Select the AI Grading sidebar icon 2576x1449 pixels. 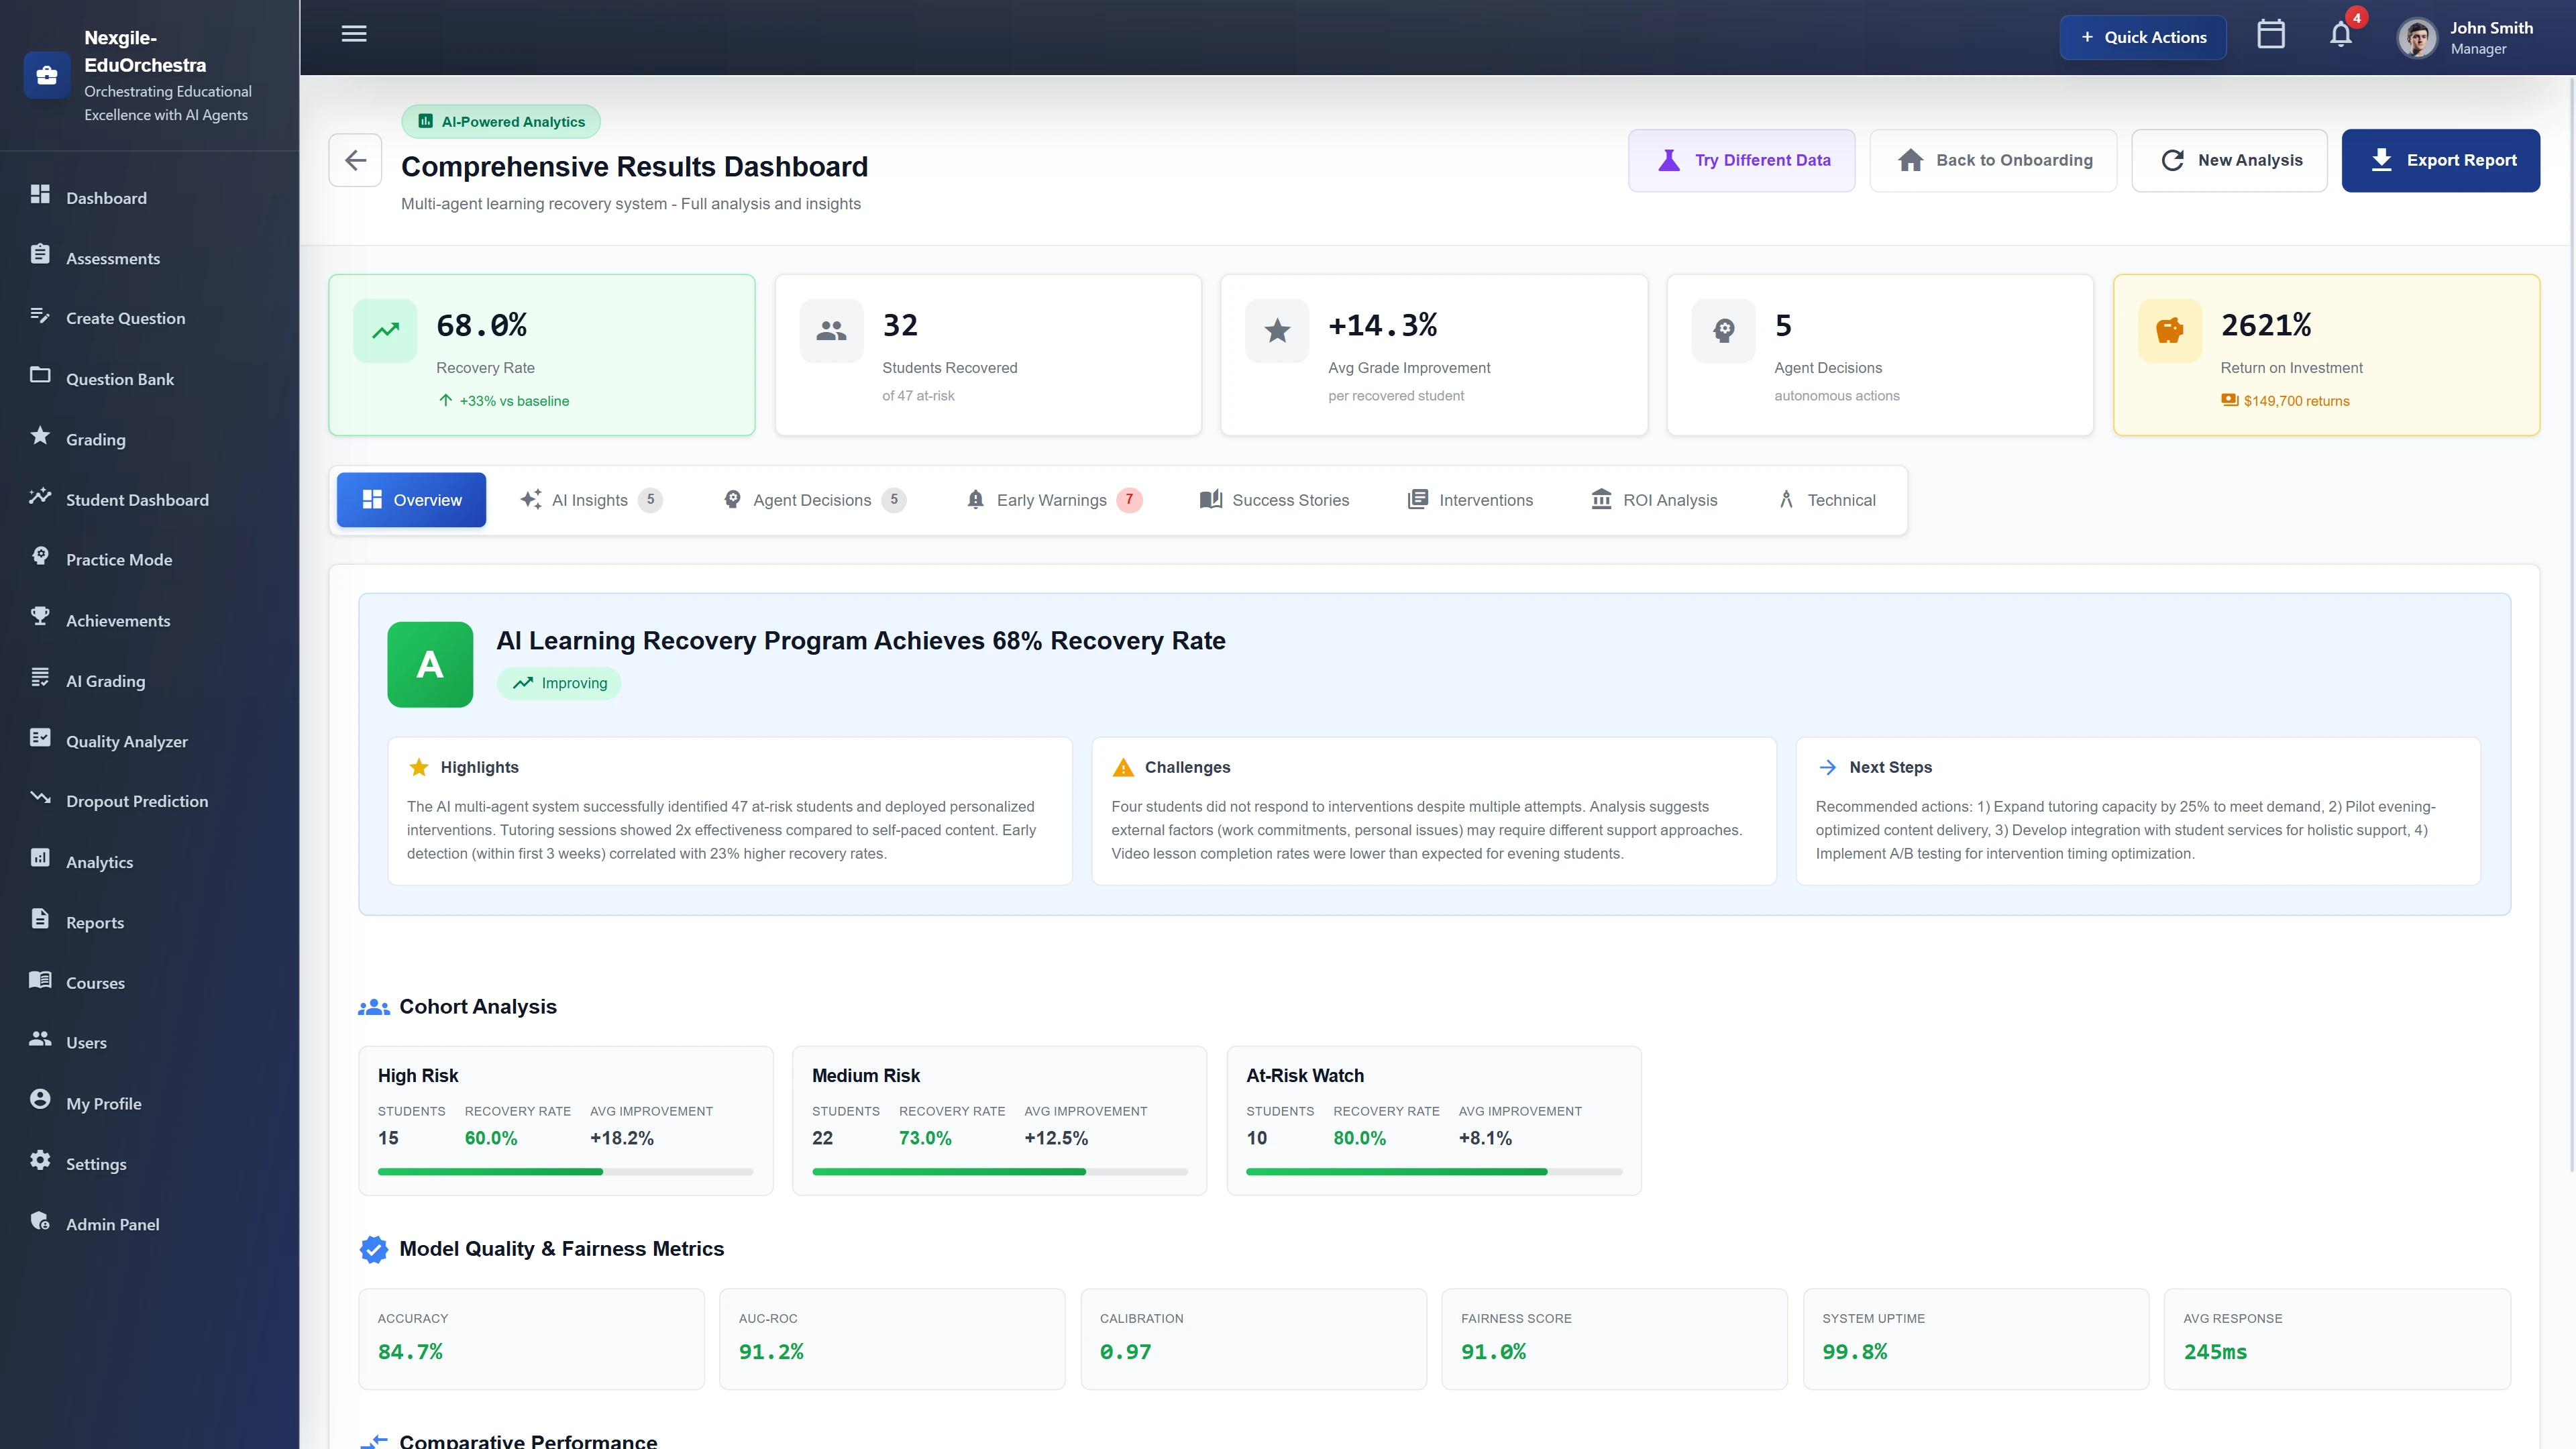tap(41, 680)
